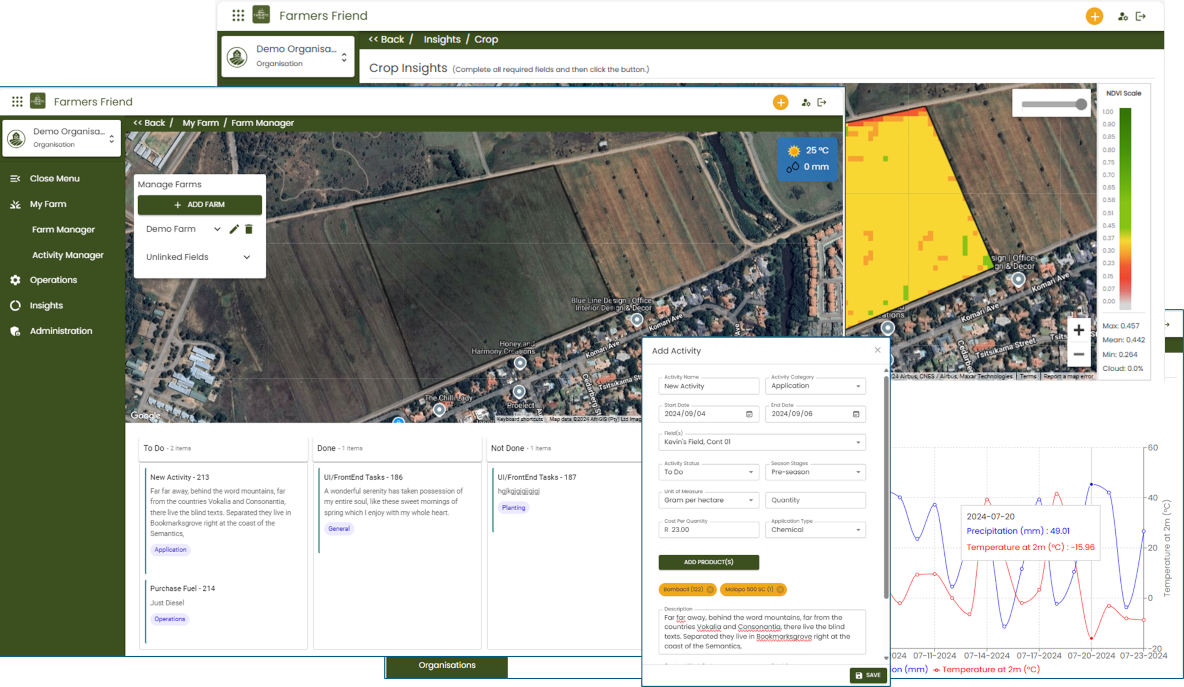Open organisation selector in Crop Insights window
The width and height of the screenshot is (1184, 687).
(288, 56)
